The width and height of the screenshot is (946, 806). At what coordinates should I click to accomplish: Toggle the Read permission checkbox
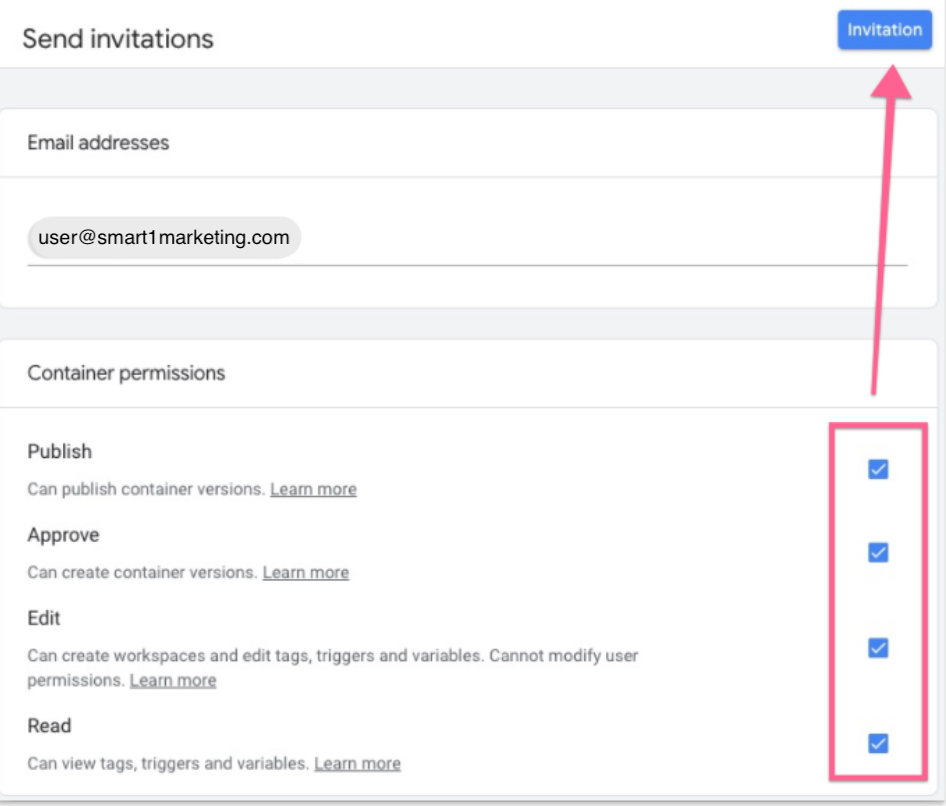[878, 742]
